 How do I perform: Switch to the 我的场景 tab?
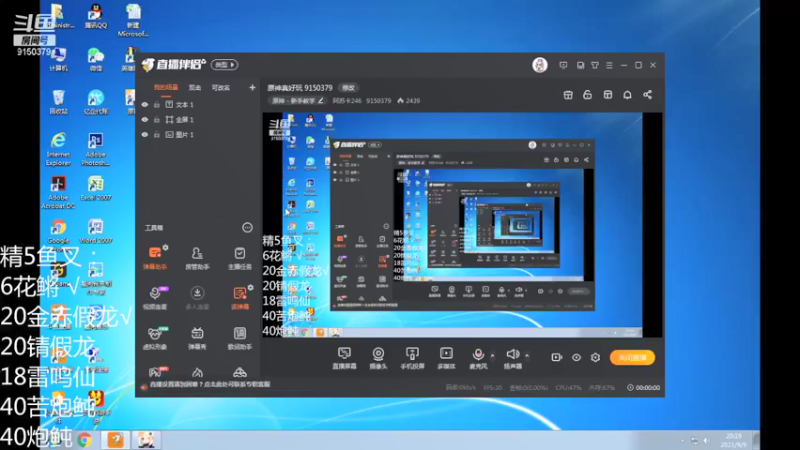166,88
